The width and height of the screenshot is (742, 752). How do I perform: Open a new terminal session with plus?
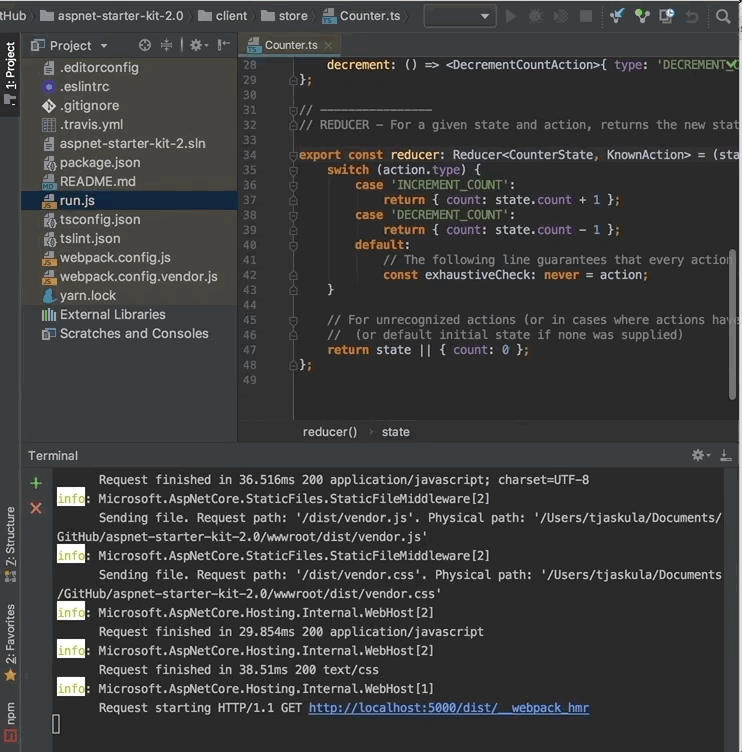click(x=36, y=483)
